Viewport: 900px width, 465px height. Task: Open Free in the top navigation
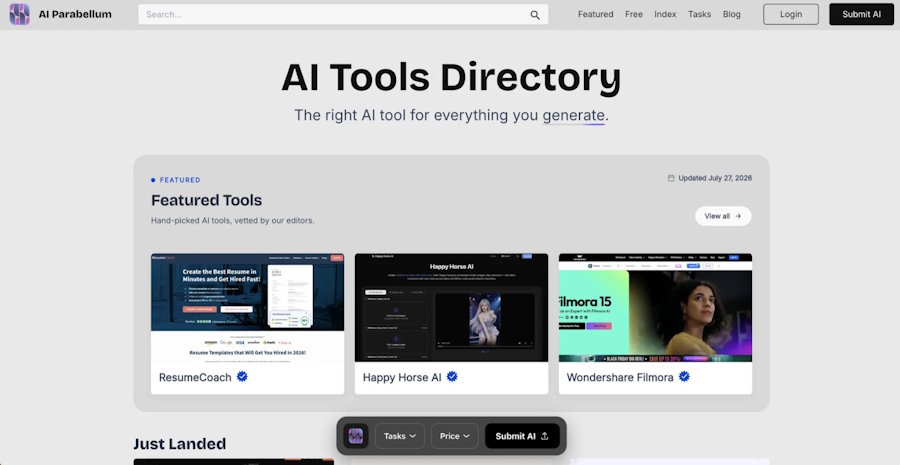[x=634, y=14]
